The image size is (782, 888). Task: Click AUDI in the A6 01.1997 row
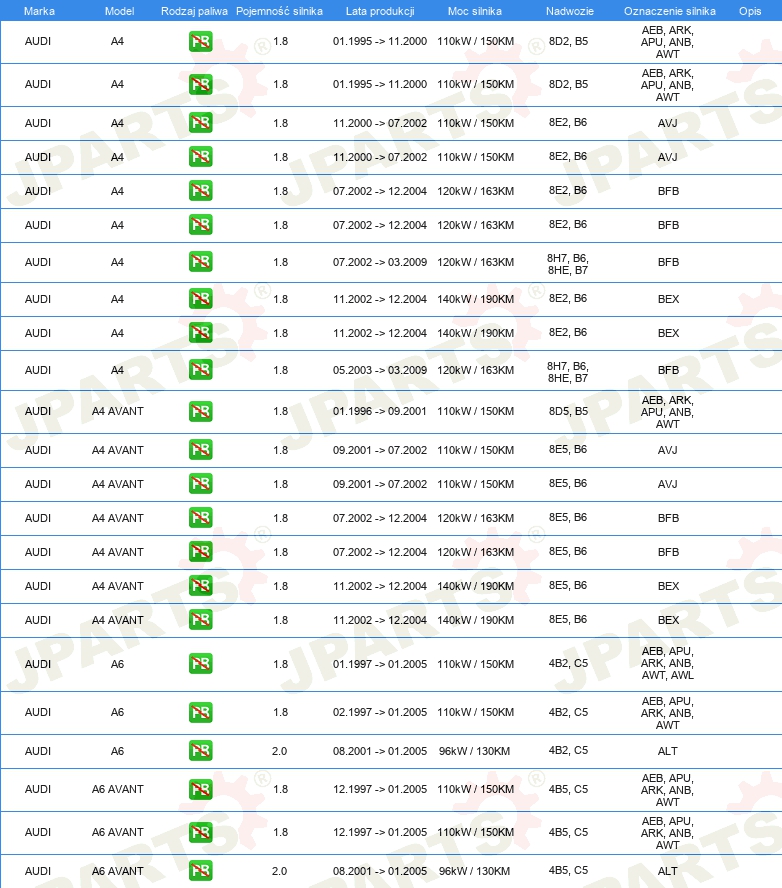tap(38, 664)
